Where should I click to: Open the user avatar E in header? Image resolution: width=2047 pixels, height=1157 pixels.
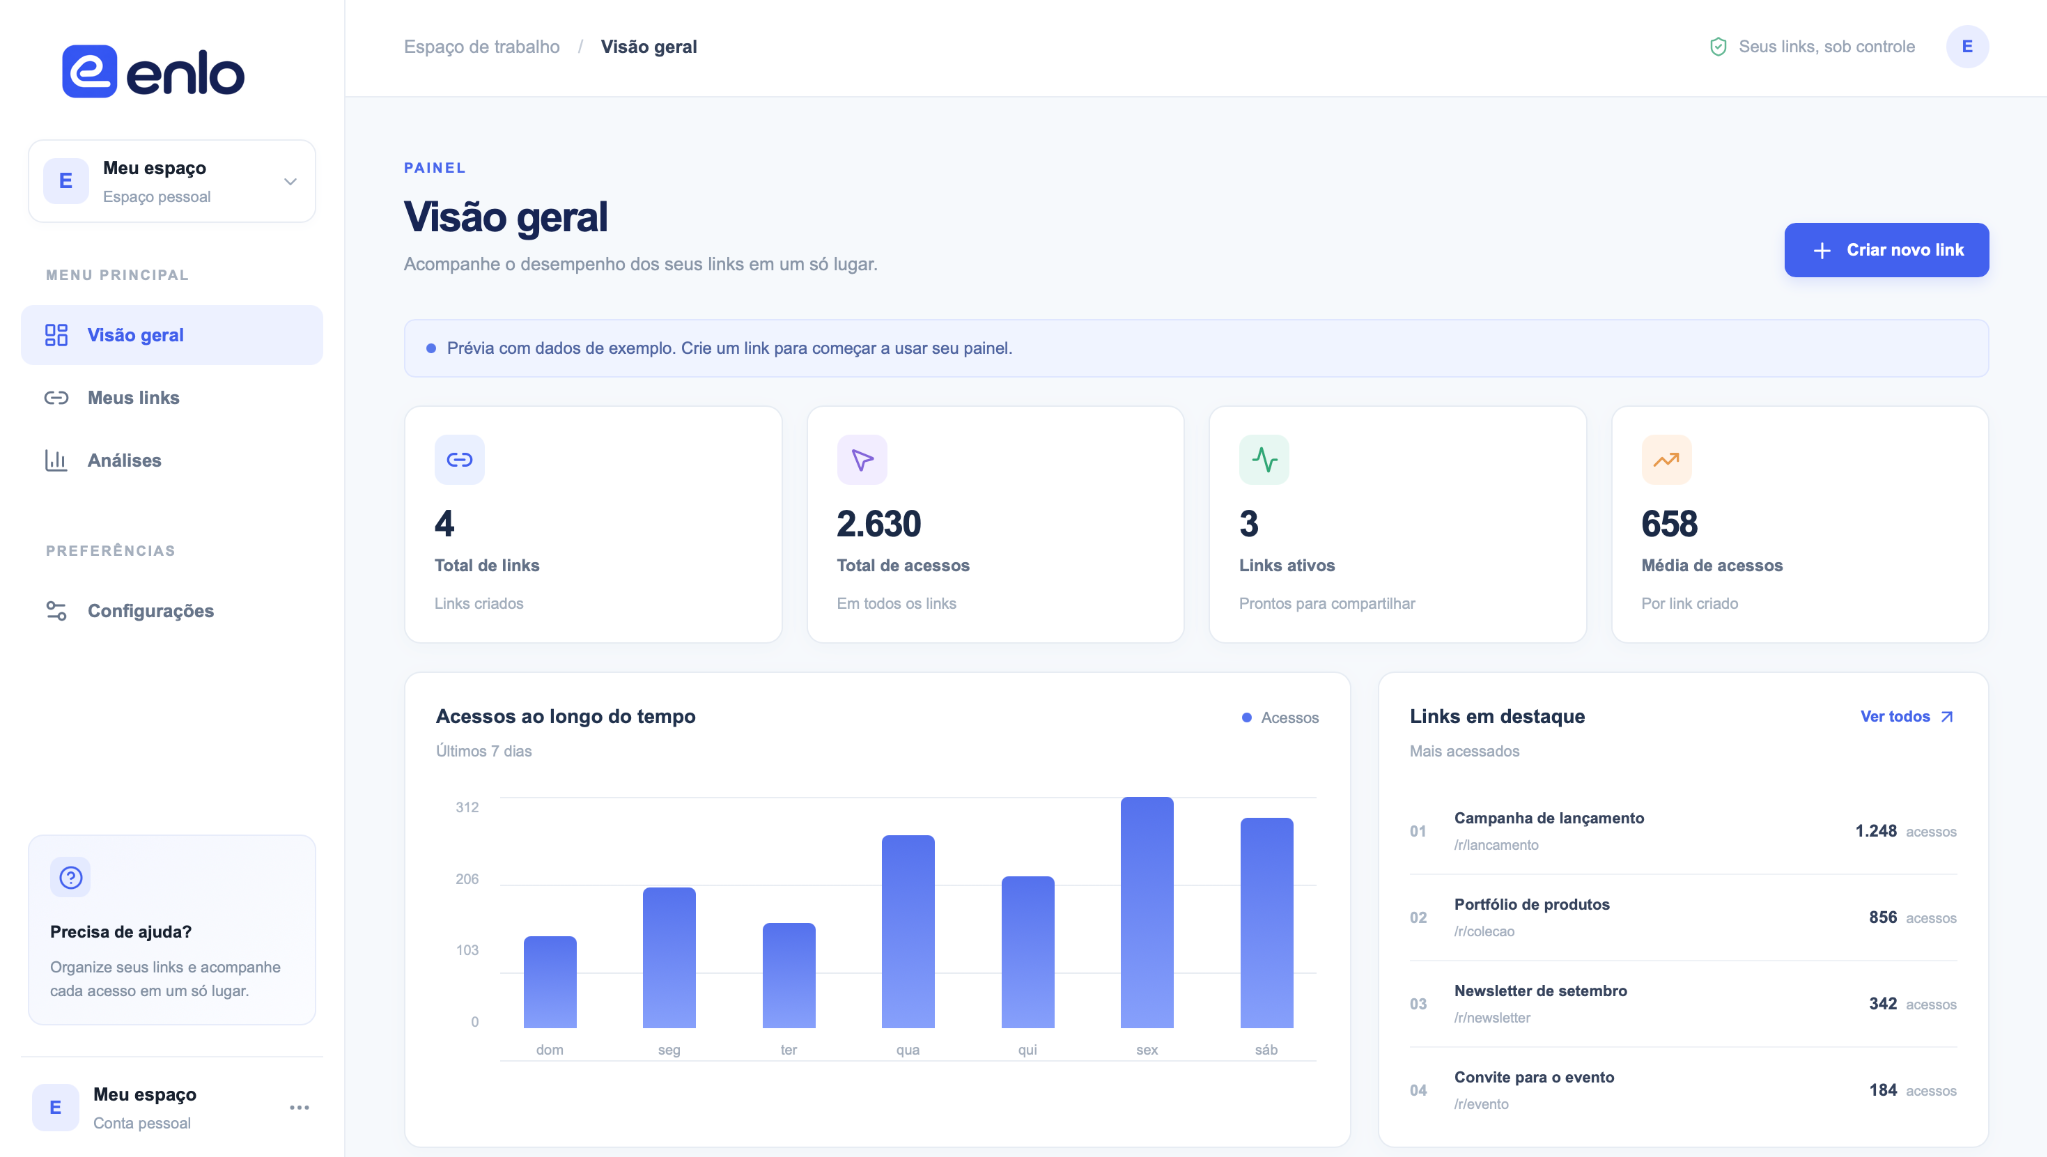click(x=1967, y=47)
